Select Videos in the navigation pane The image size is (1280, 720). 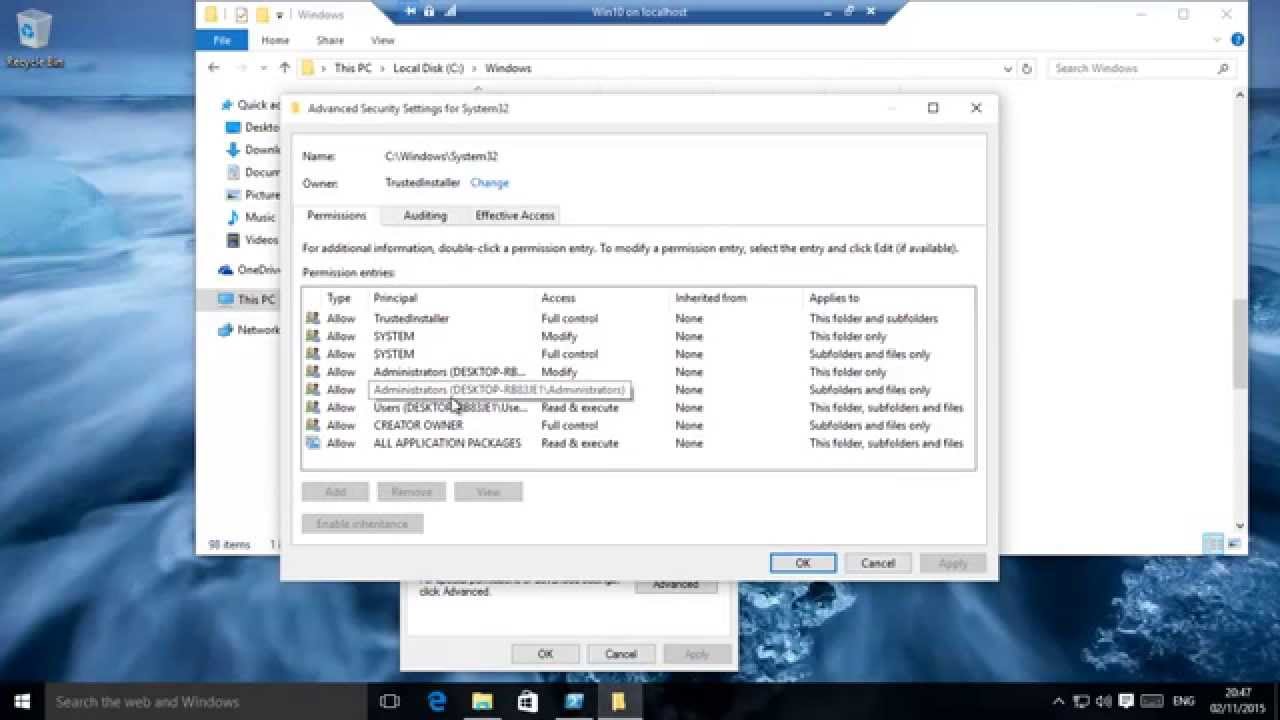click(261, 240)
